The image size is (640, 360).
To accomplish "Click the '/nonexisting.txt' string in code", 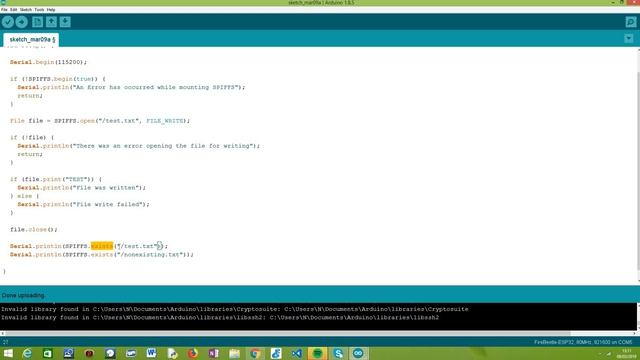I will [x=151, y=255].
